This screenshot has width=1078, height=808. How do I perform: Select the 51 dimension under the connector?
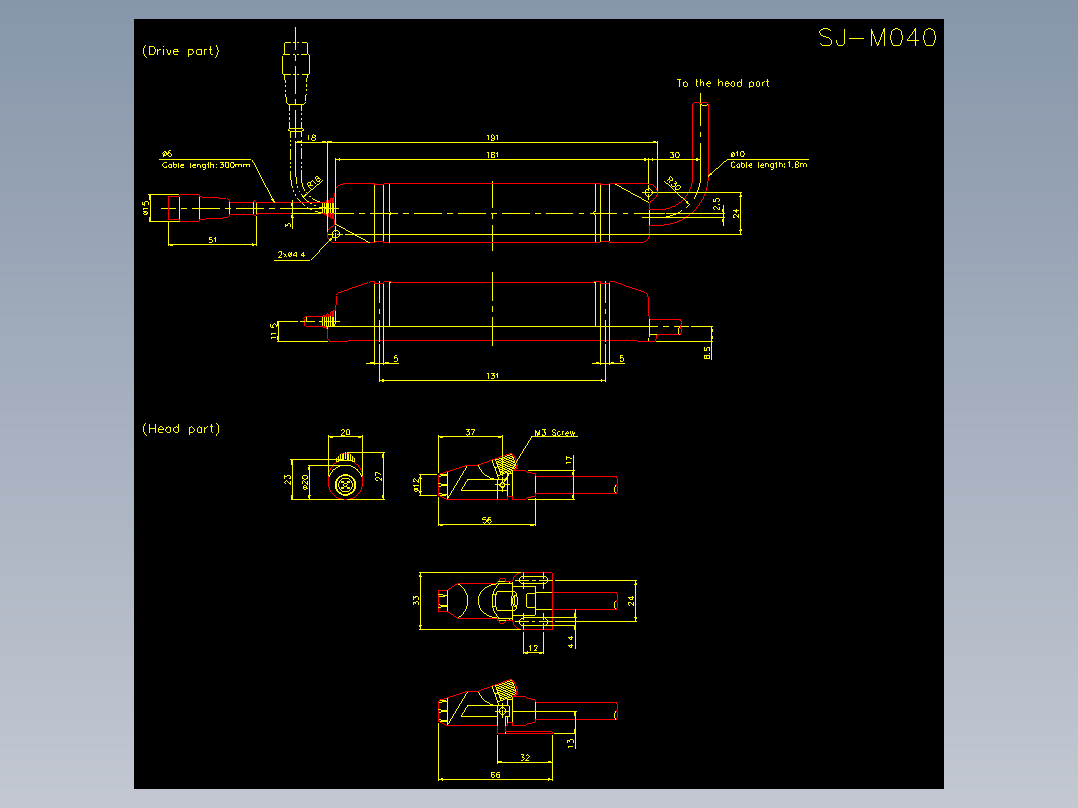point(211,240)
